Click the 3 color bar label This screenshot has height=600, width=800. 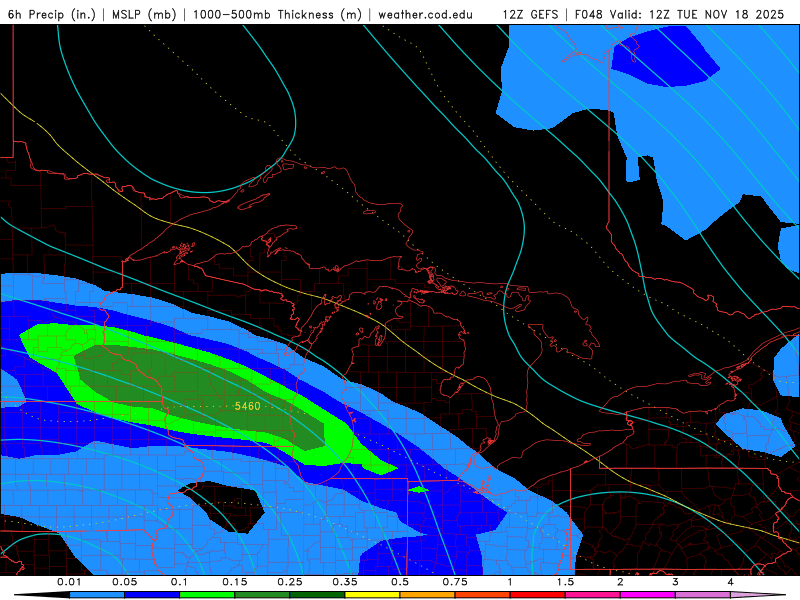(676, 582)
